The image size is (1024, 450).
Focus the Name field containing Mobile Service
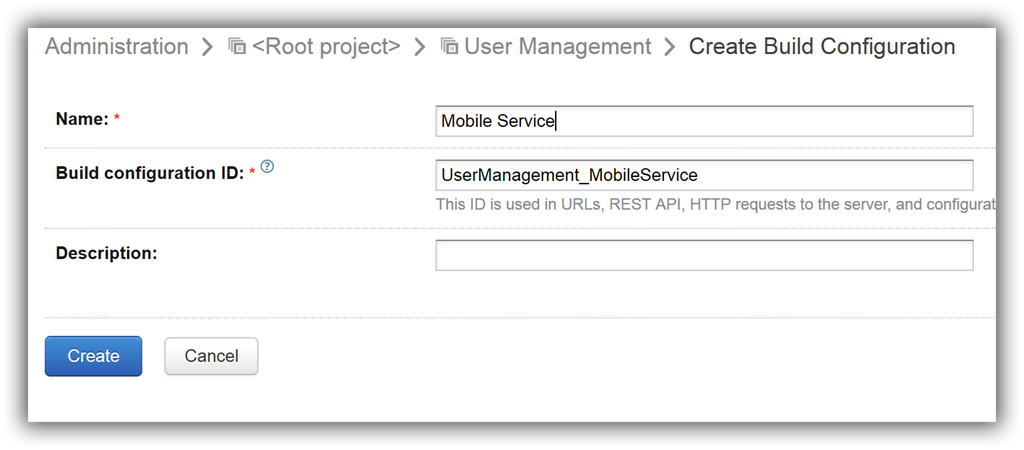pyautogui.click(x=704, y=121)
